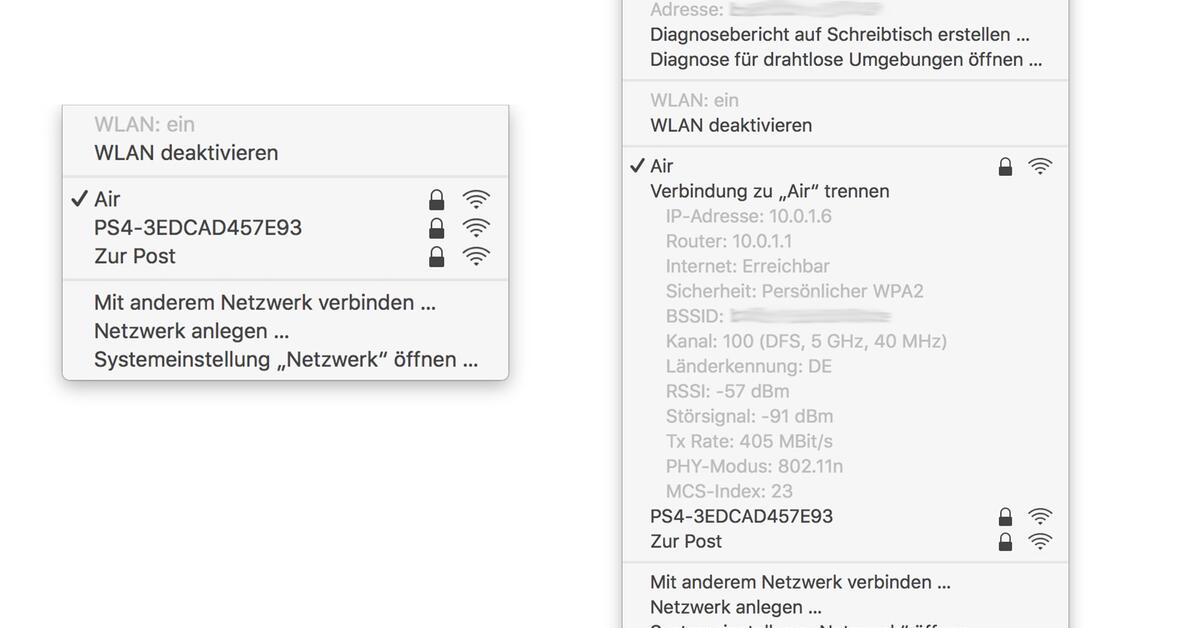Disable WLAN via "WLAN deaktivieren" in left menu
1200x628 pixels.
click(x=177, y=152)
